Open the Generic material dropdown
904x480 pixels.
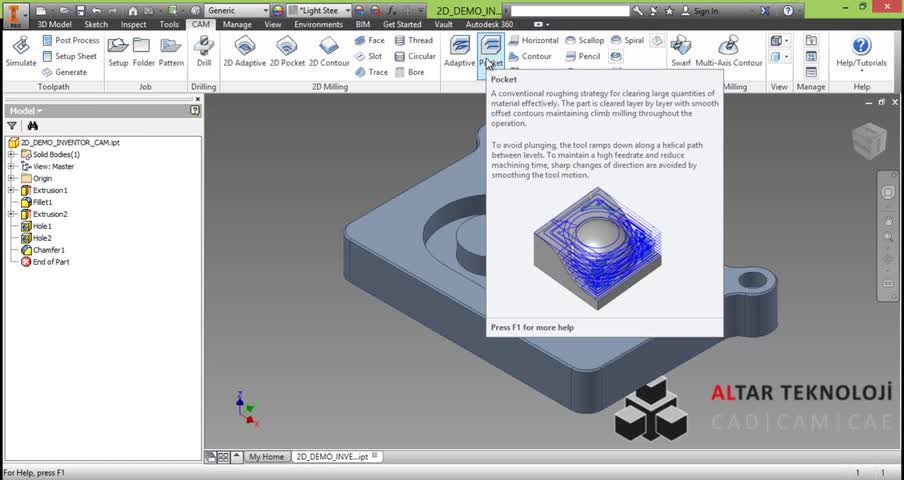(x=237, y=10)
